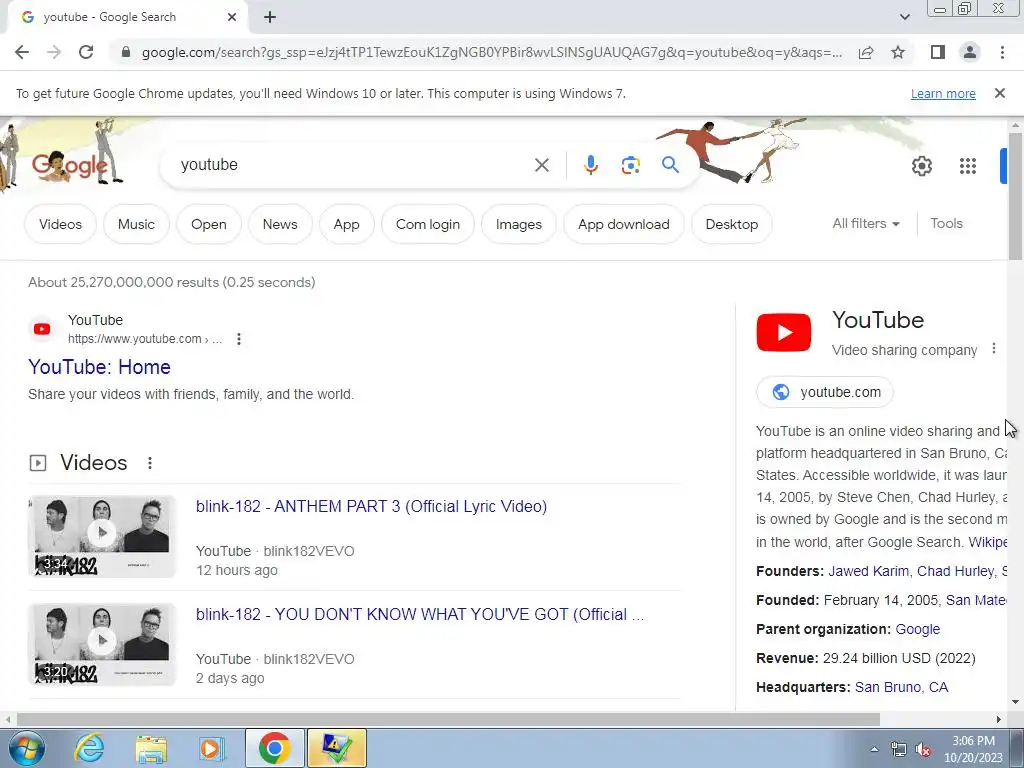
Task: Launch Internet Explorer from taskbar
Action: coord(89,748)
